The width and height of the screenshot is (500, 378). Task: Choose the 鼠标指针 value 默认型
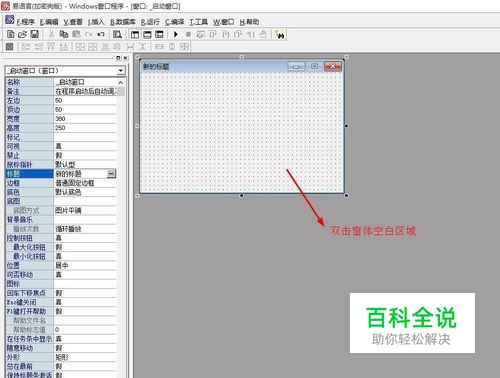click(85, 164)
